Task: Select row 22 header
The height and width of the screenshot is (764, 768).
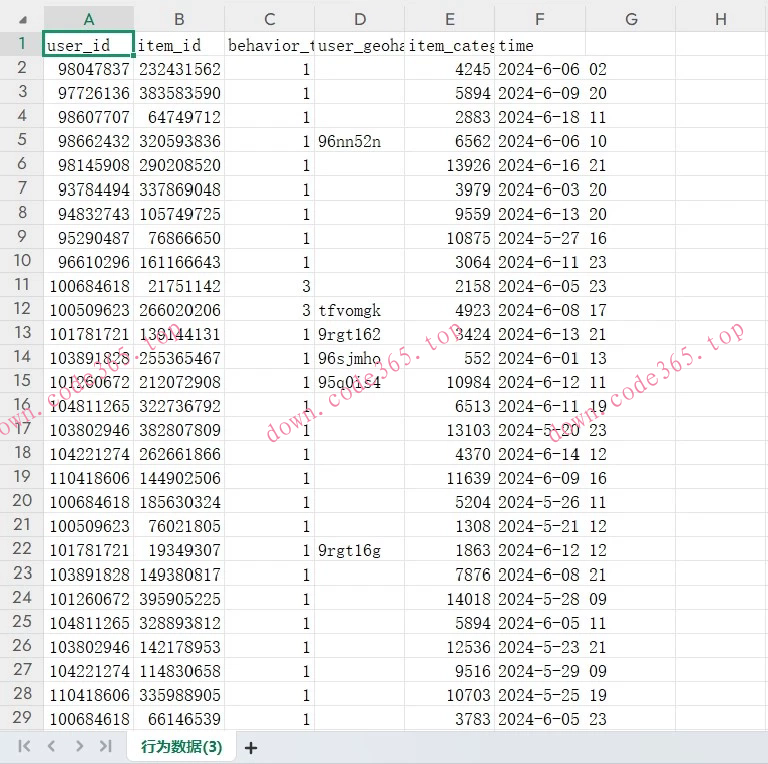Action: point(21,549)
